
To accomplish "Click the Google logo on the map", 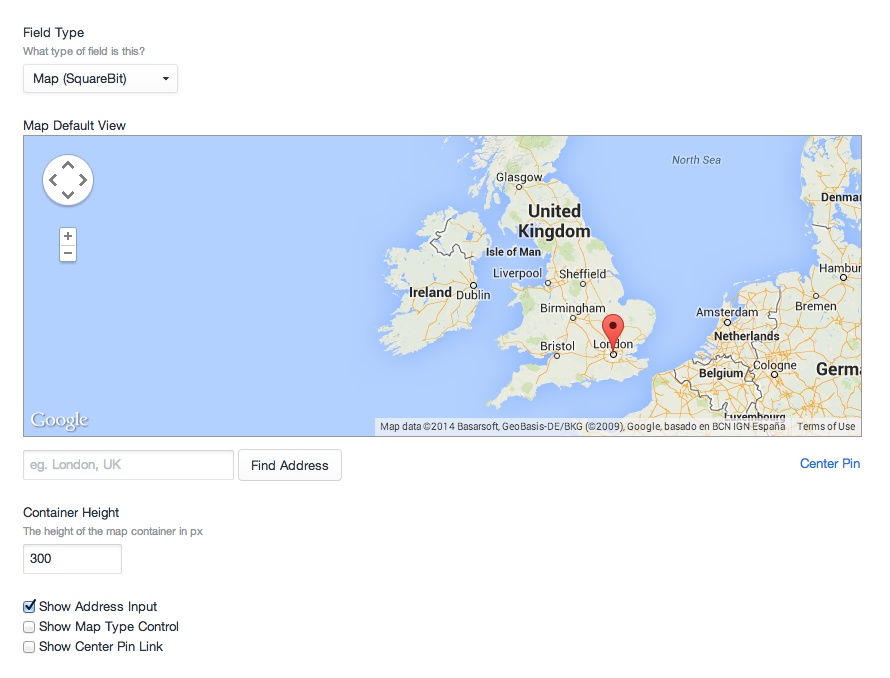I will [59, 420].
